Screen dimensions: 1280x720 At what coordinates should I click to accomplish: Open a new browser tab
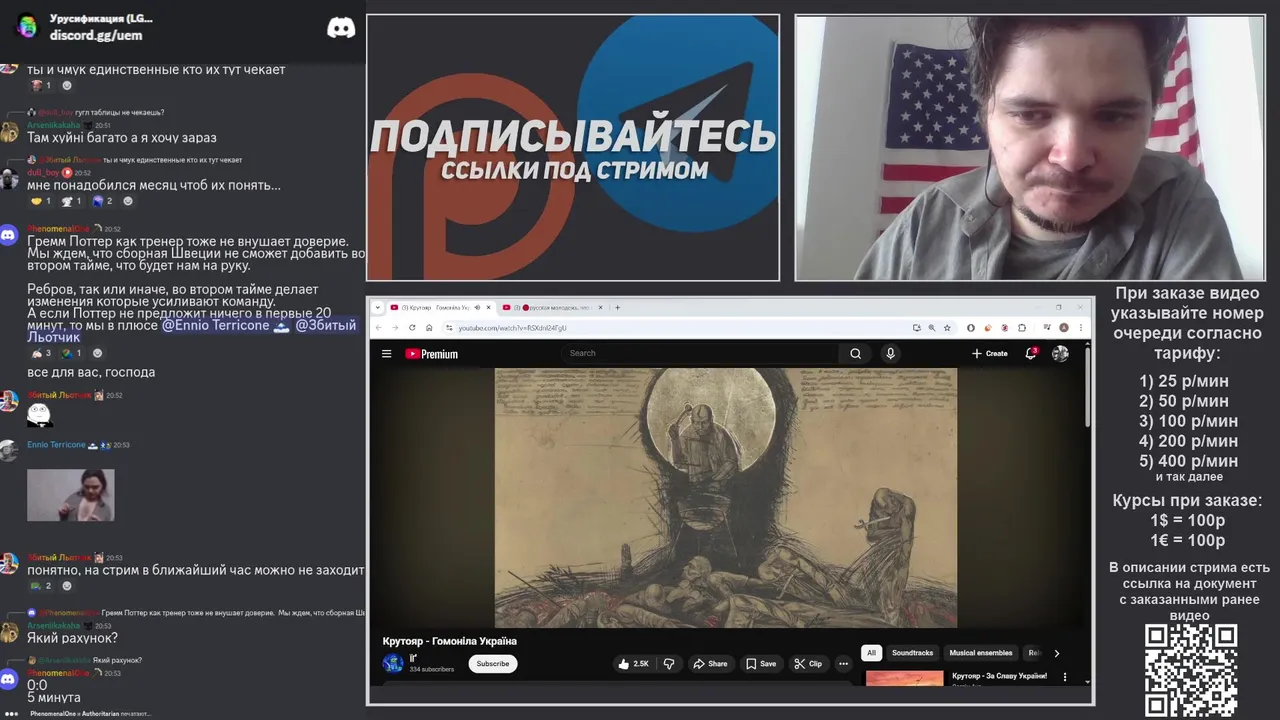click(617, 307)
